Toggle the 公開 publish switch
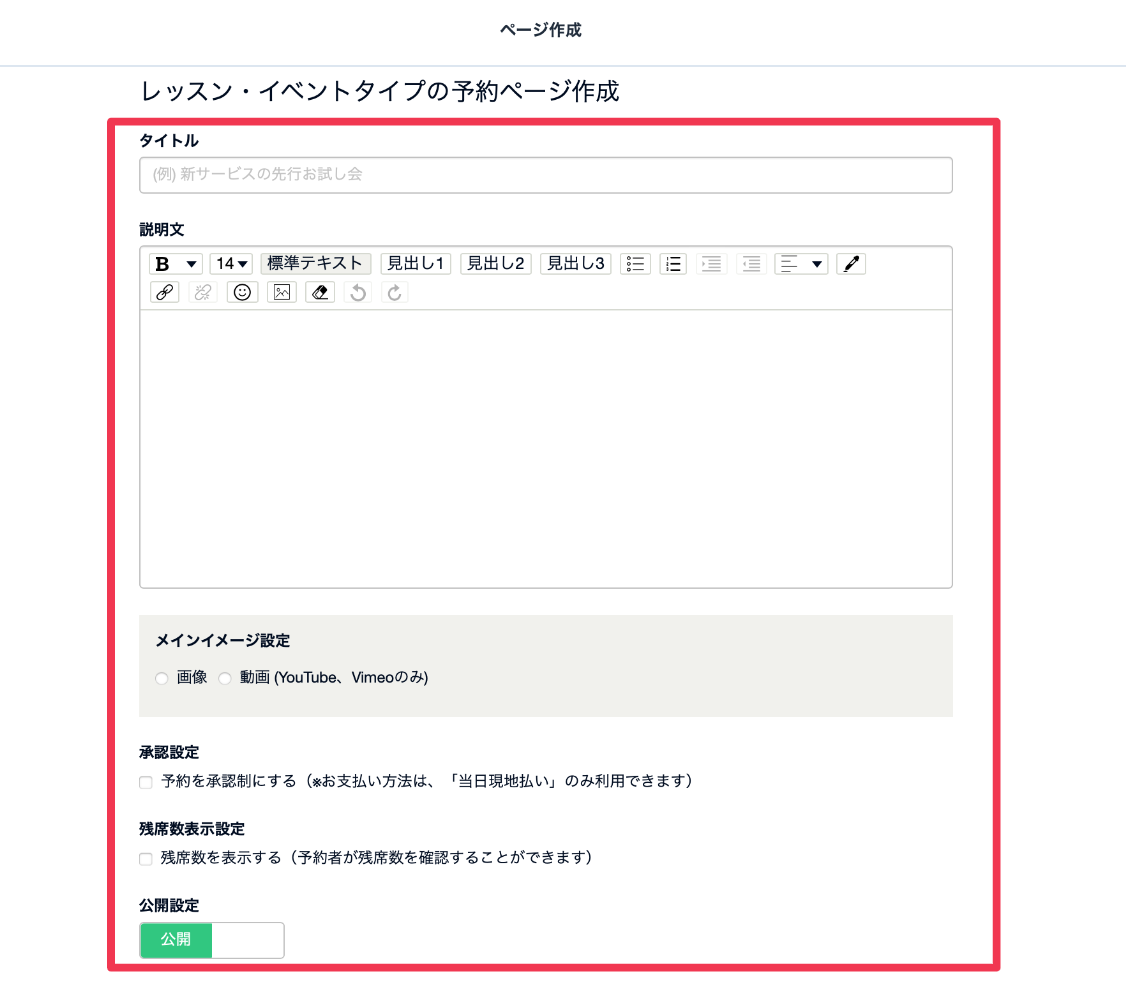Image resolution: width=1126 pixels, height=988 pixels. point(212,940)
